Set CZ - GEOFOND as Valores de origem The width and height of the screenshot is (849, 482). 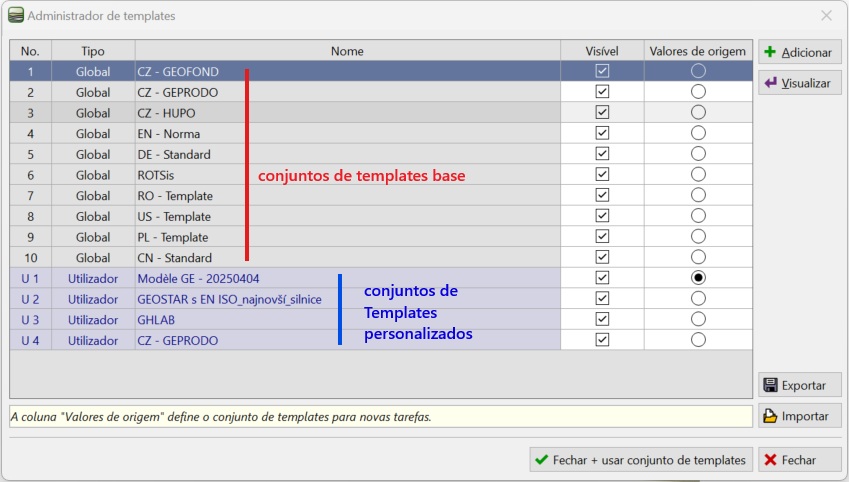pyautogui.click(x=698, y=71)
